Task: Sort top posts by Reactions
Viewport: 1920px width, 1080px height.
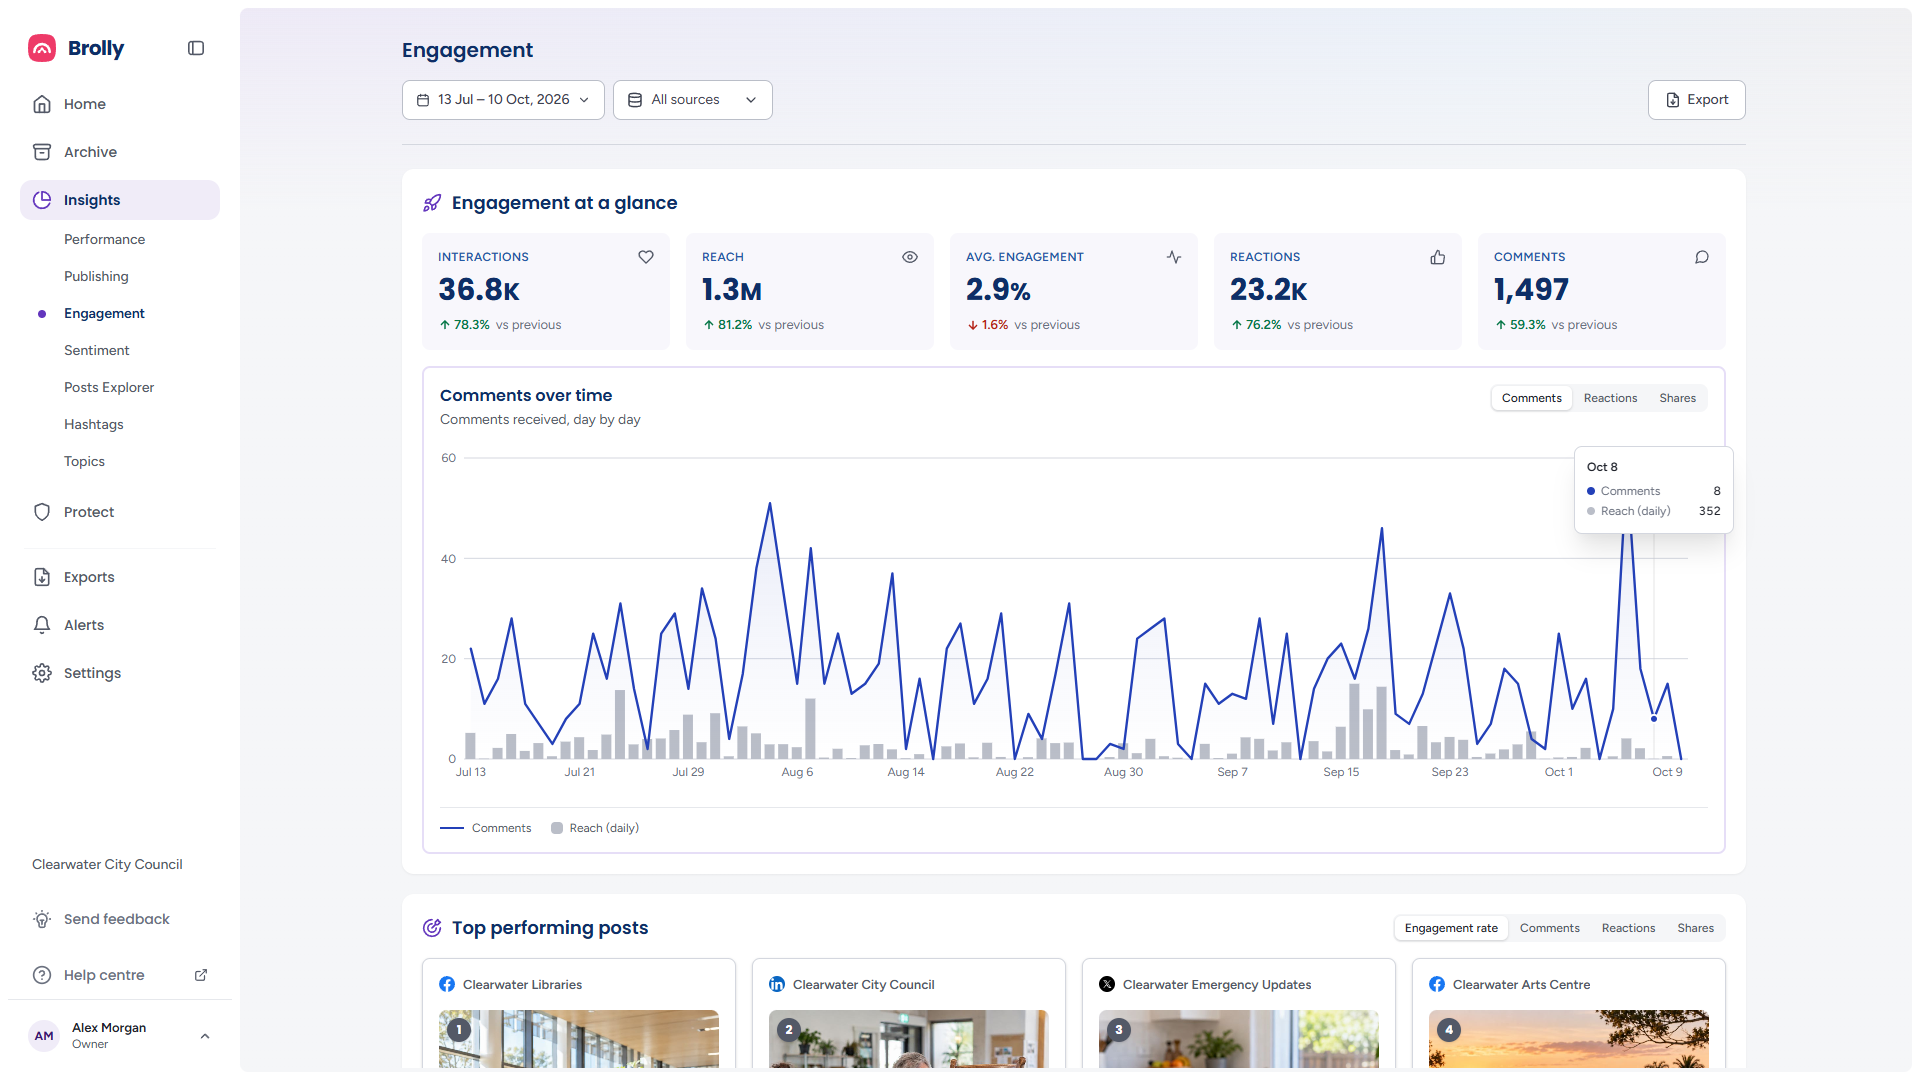Action: (1628, 928)
